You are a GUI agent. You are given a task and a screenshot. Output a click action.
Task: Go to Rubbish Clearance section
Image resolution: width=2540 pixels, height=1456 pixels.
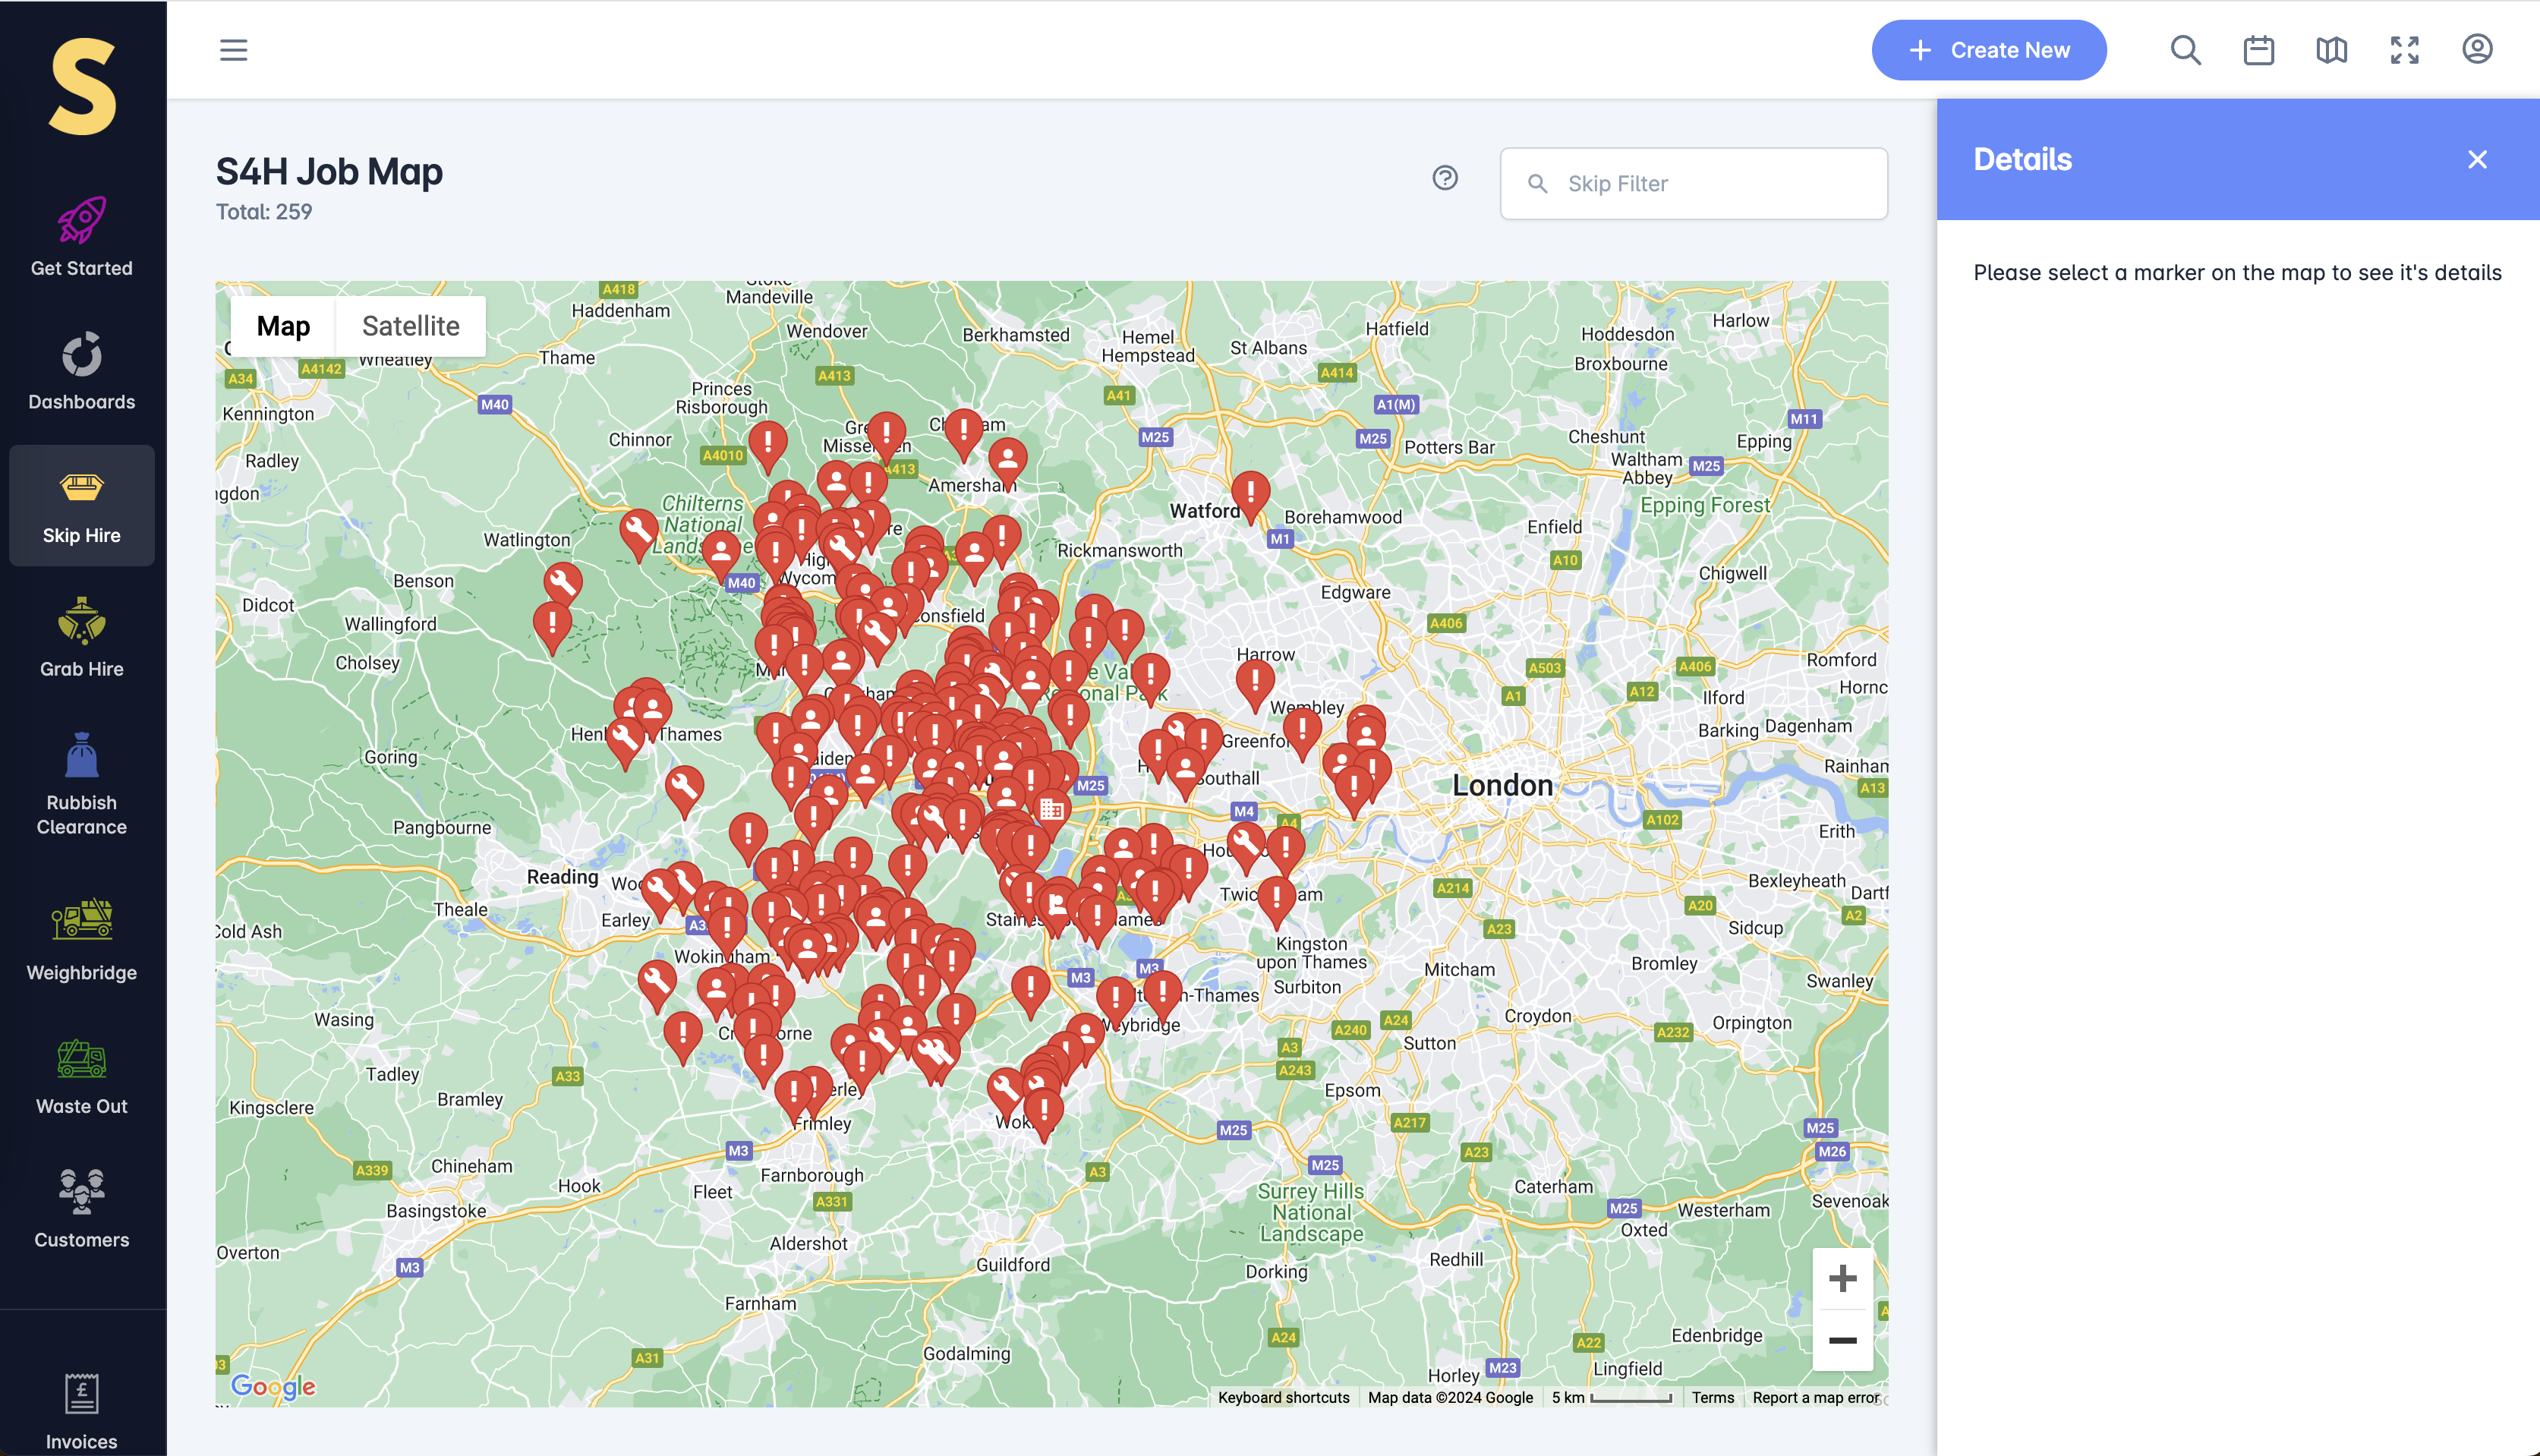pyautogui.click(x=81, y=785)
